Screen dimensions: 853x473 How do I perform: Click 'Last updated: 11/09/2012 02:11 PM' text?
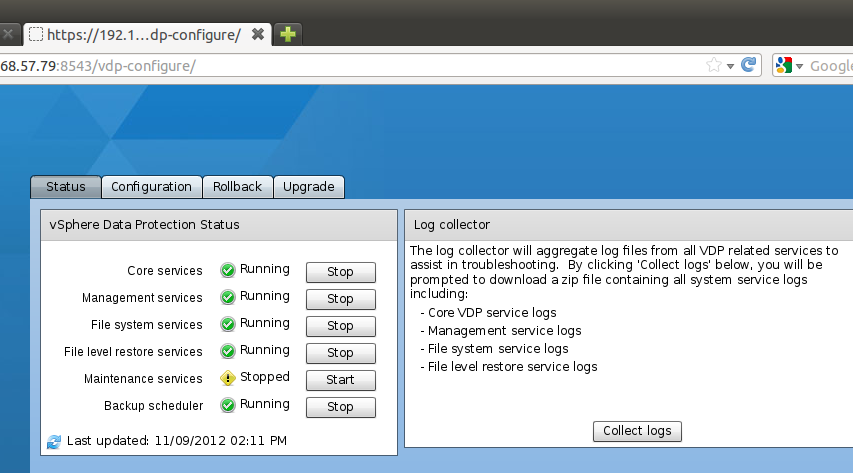pos(176,440)
